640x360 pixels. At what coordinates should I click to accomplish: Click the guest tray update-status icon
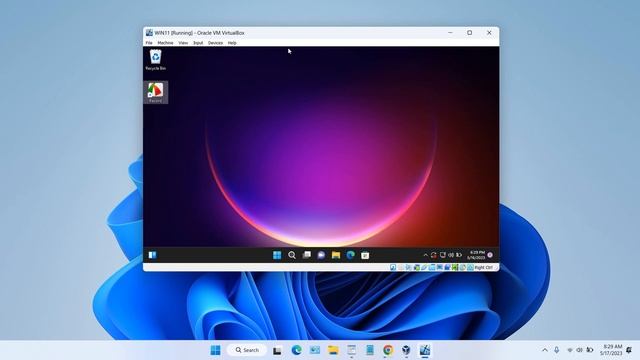pos(433,255)
